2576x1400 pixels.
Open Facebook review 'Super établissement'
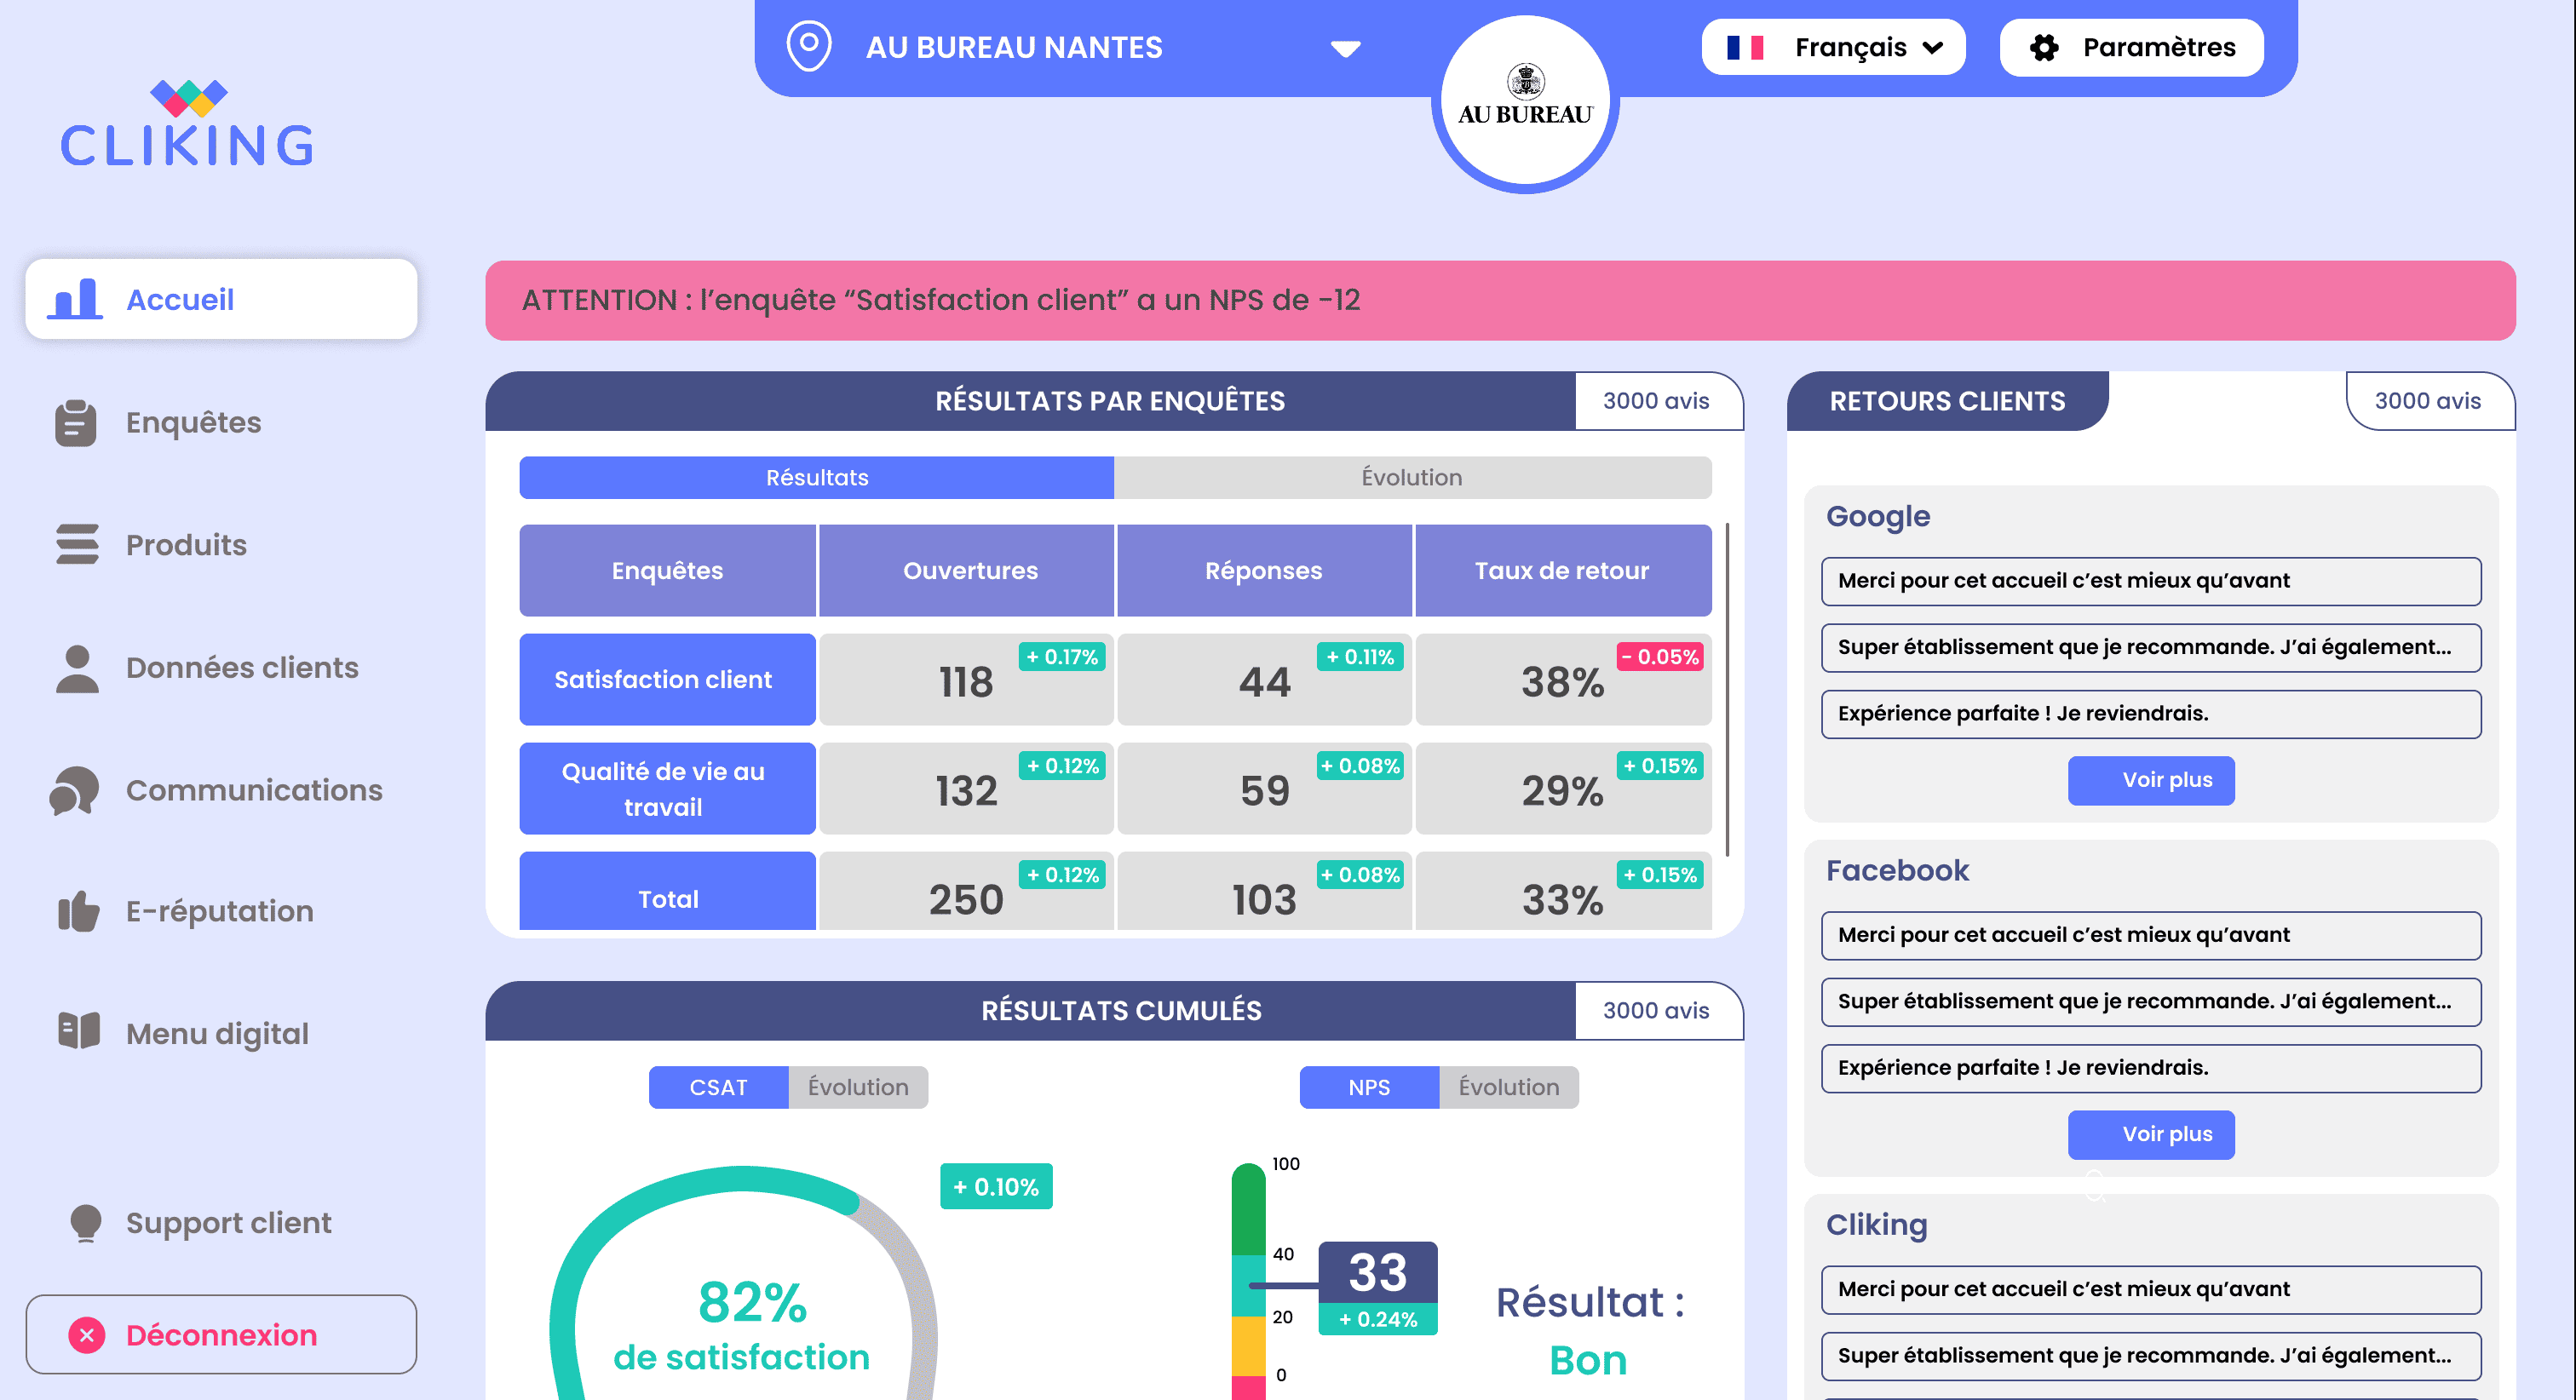pyautogui.click(x=2151, y=1001)
